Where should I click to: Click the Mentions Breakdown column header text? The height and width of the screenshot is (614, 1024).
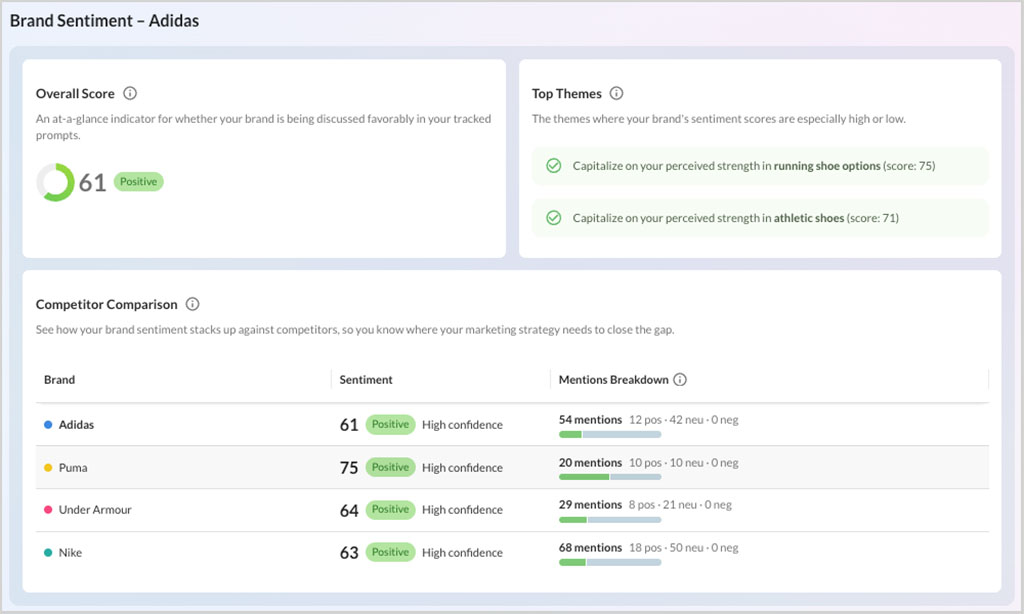point(613,380)
